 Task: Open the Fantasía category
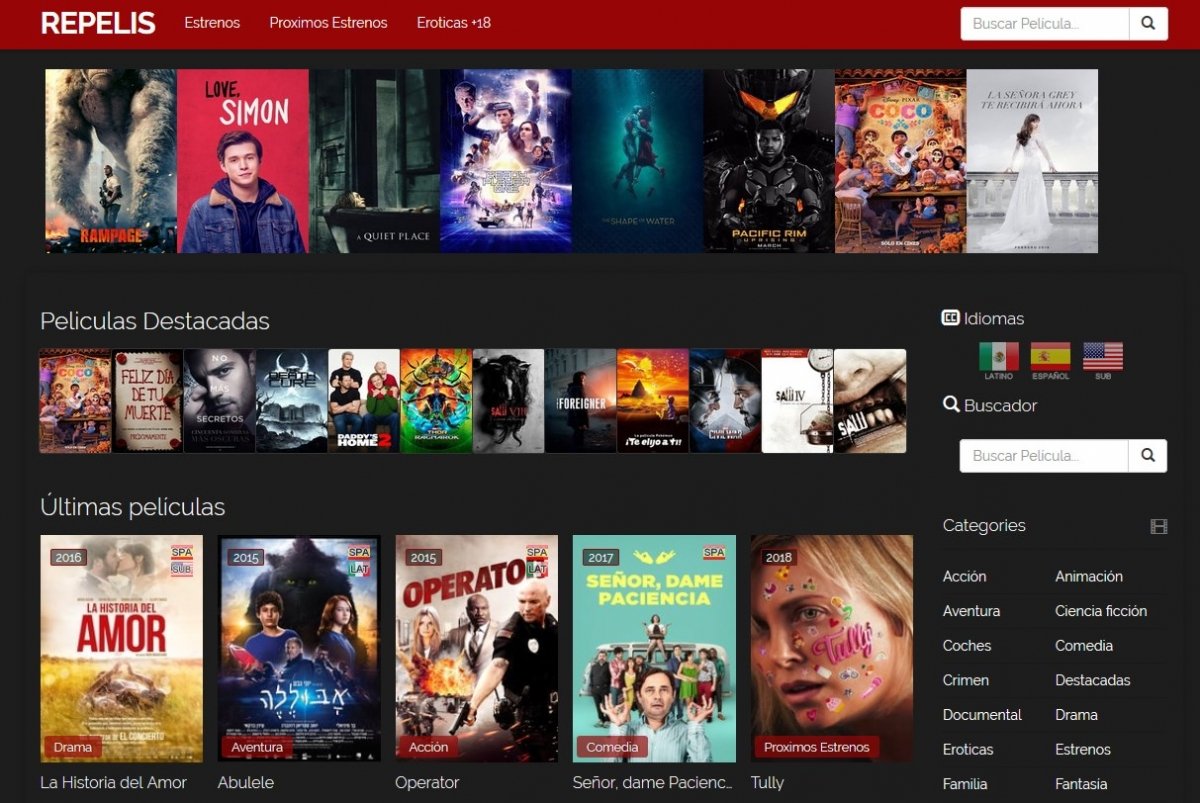[1081, 784]
